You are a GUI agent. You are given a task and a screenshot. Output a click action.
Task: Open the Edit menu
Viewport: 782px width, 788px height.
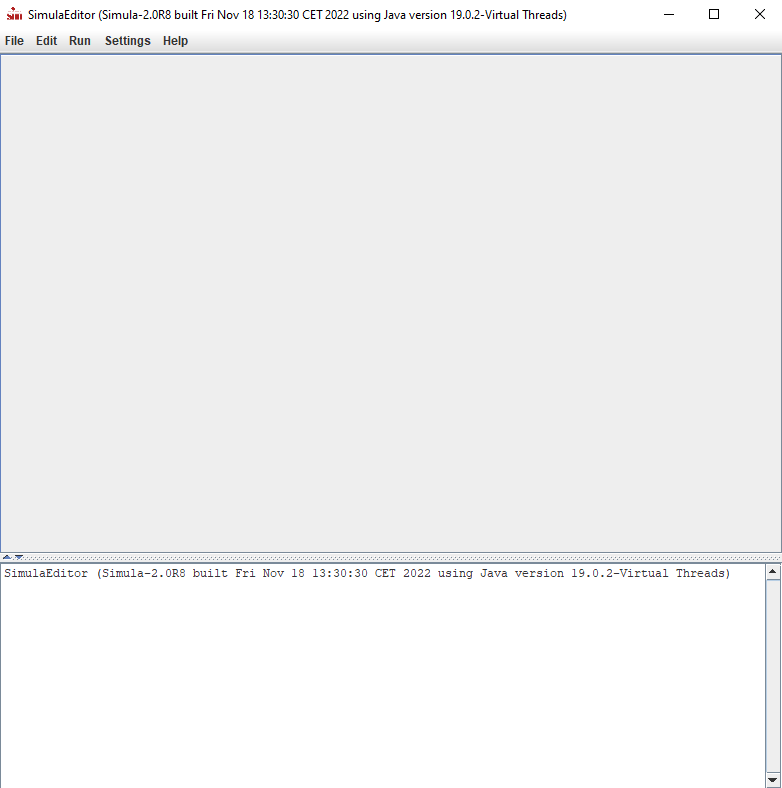46,41
